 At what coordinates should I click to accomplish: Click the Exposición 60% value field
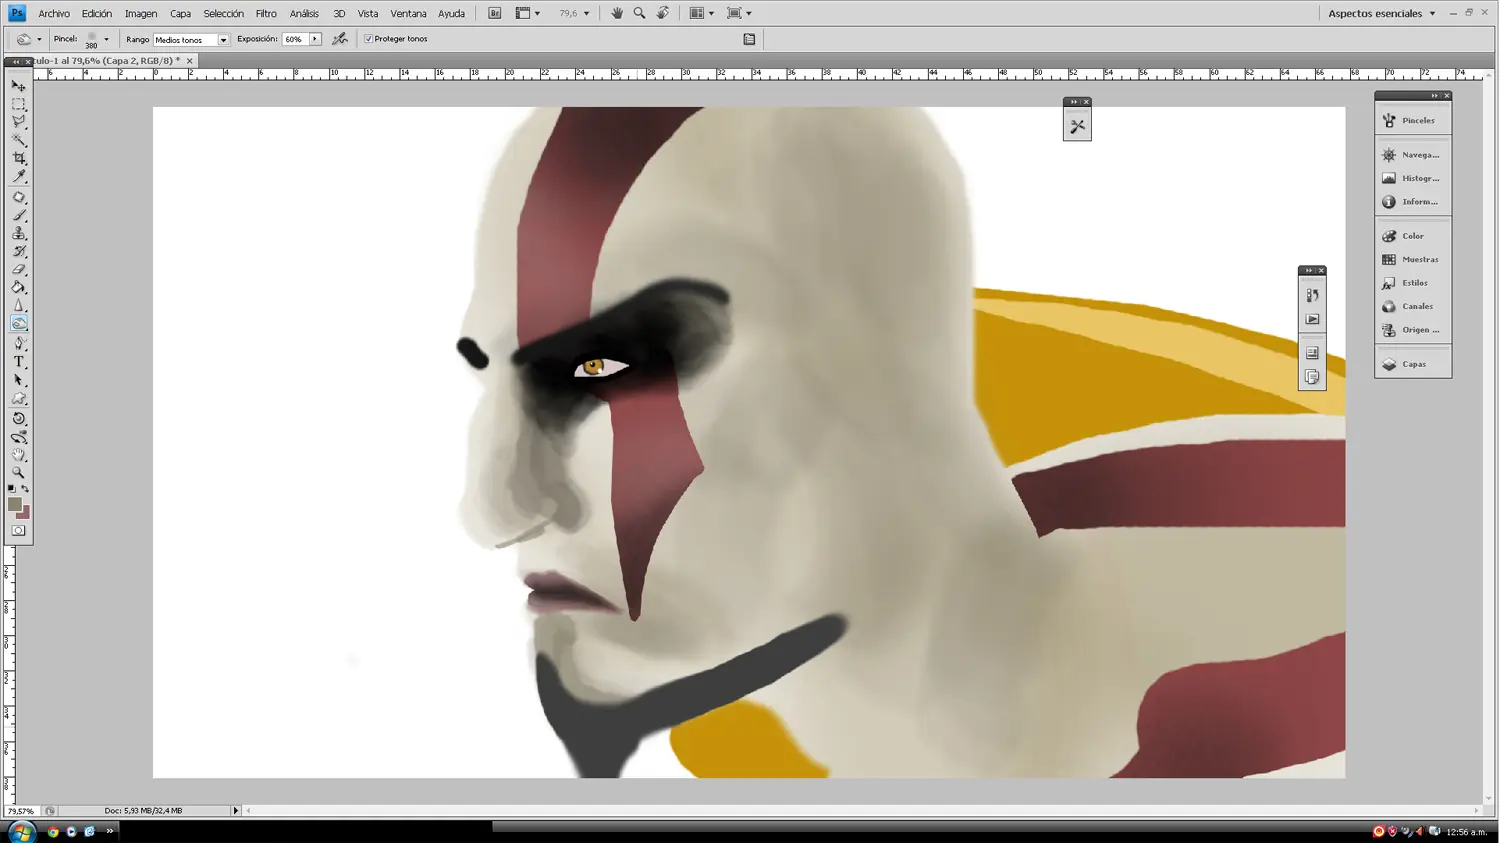(295, 39)
